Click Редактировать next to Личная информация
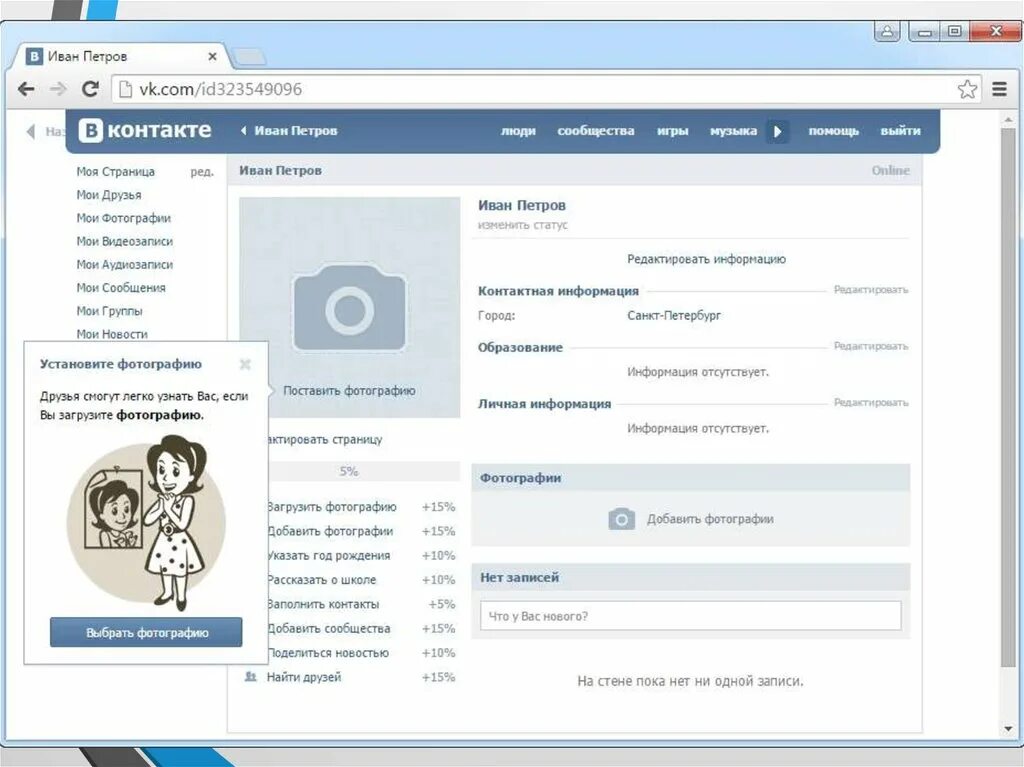 (871, 402)
